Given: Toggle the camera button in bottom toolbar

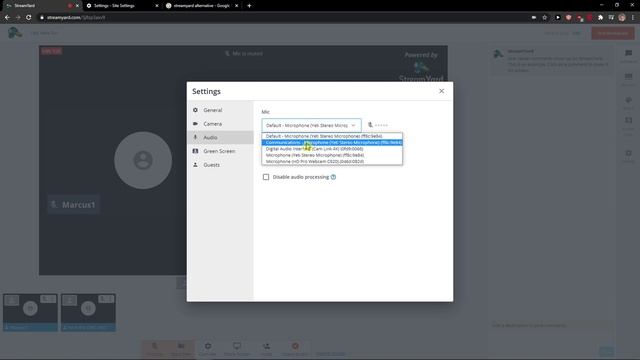Looking at the screenshot, I should [181, 349].
